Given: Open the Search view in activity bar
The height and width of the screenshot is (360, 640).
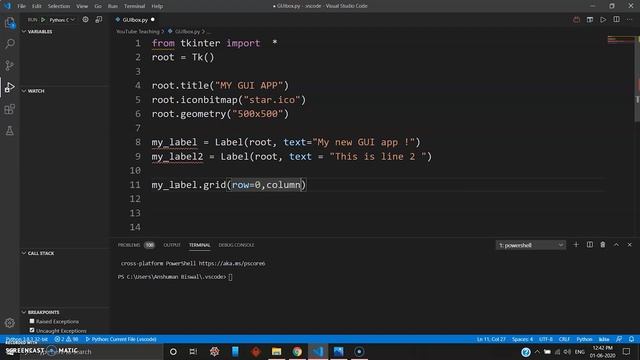Looking at the screenshot, I should (x=10, y=44).
